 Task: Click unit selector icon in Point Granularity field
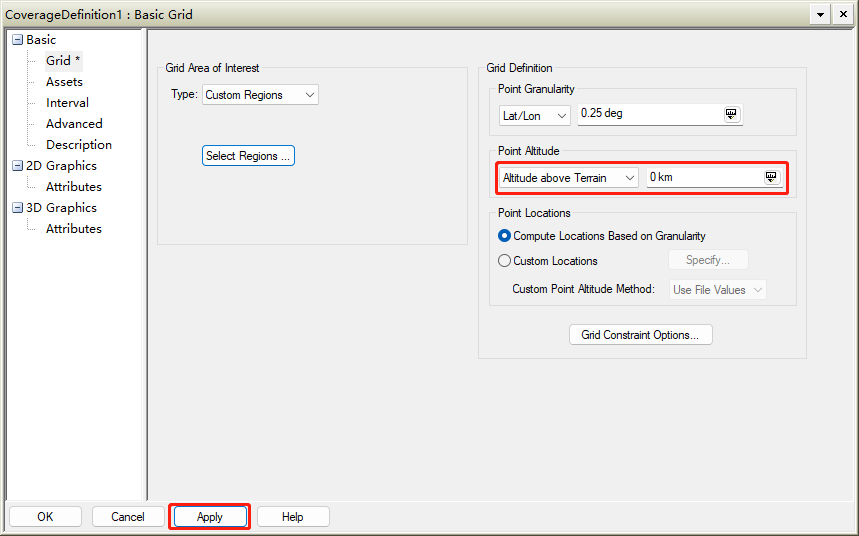pyautogui.click(x=732, y=114)
